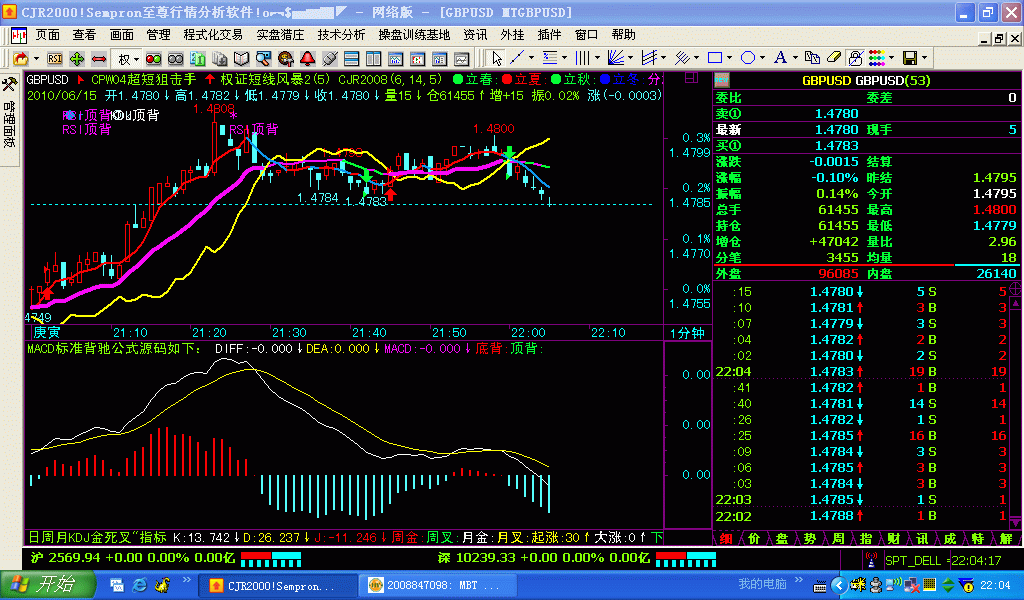1024x600 pixels.
Task: Expand dropdown arrow next to folder icon
Action: click(x=36, y=59)
